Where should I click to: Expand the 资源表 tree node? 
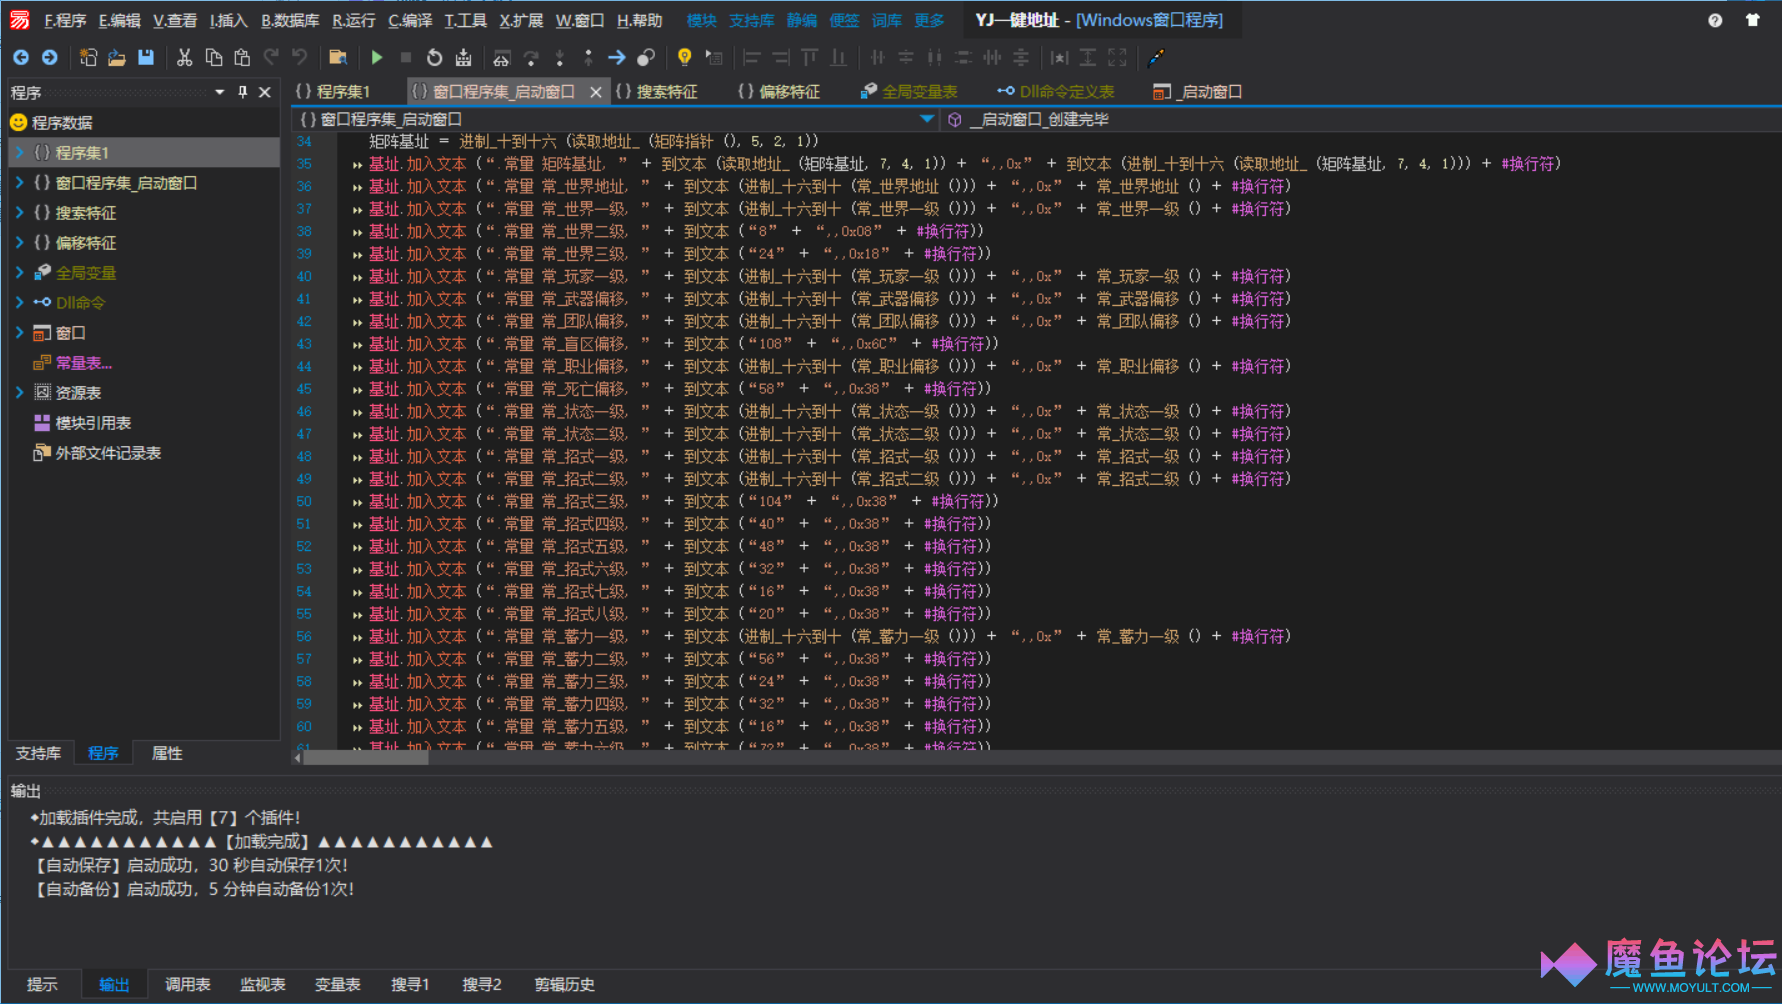[x=19, y=393]
